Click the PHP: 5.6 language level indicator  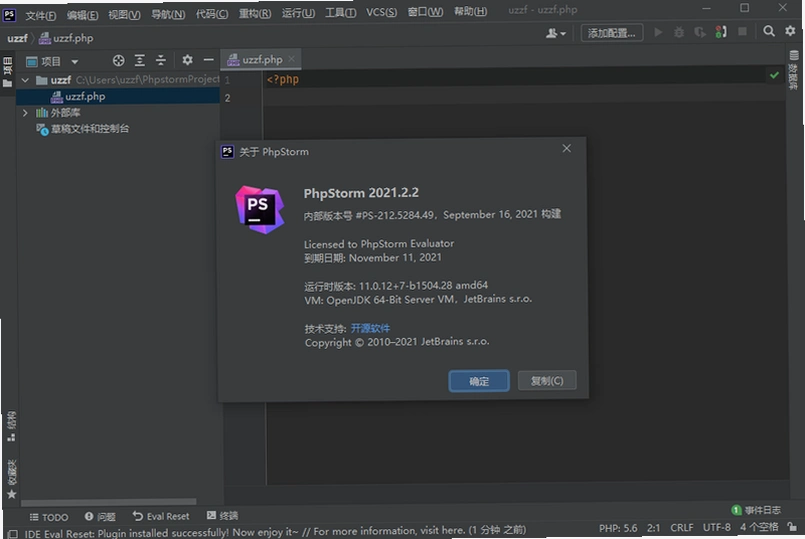click(x=618, y=528)
